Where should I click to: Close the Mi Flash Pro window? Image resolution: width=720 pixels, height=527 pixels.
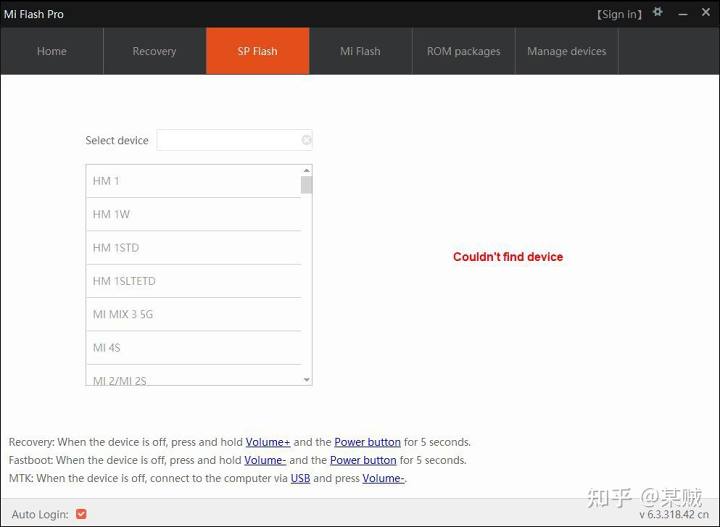(706, 12)
